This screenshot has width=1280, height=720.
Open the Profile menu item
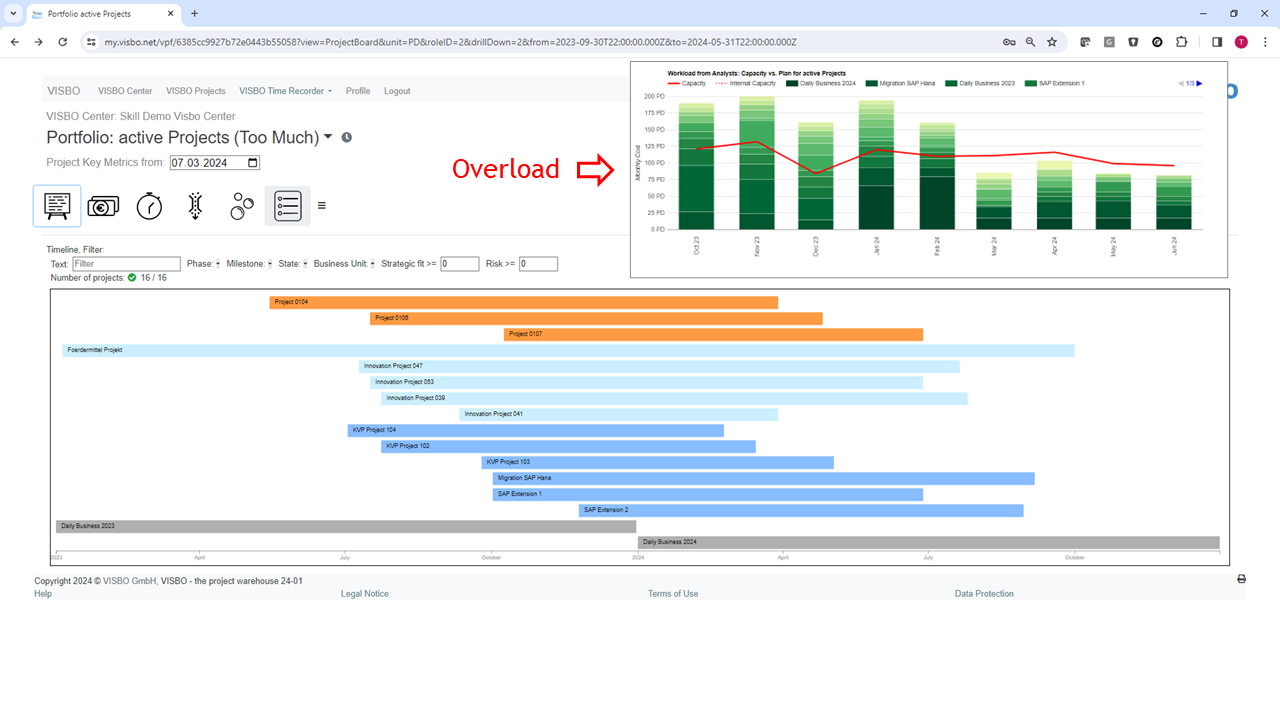[358, 91]
